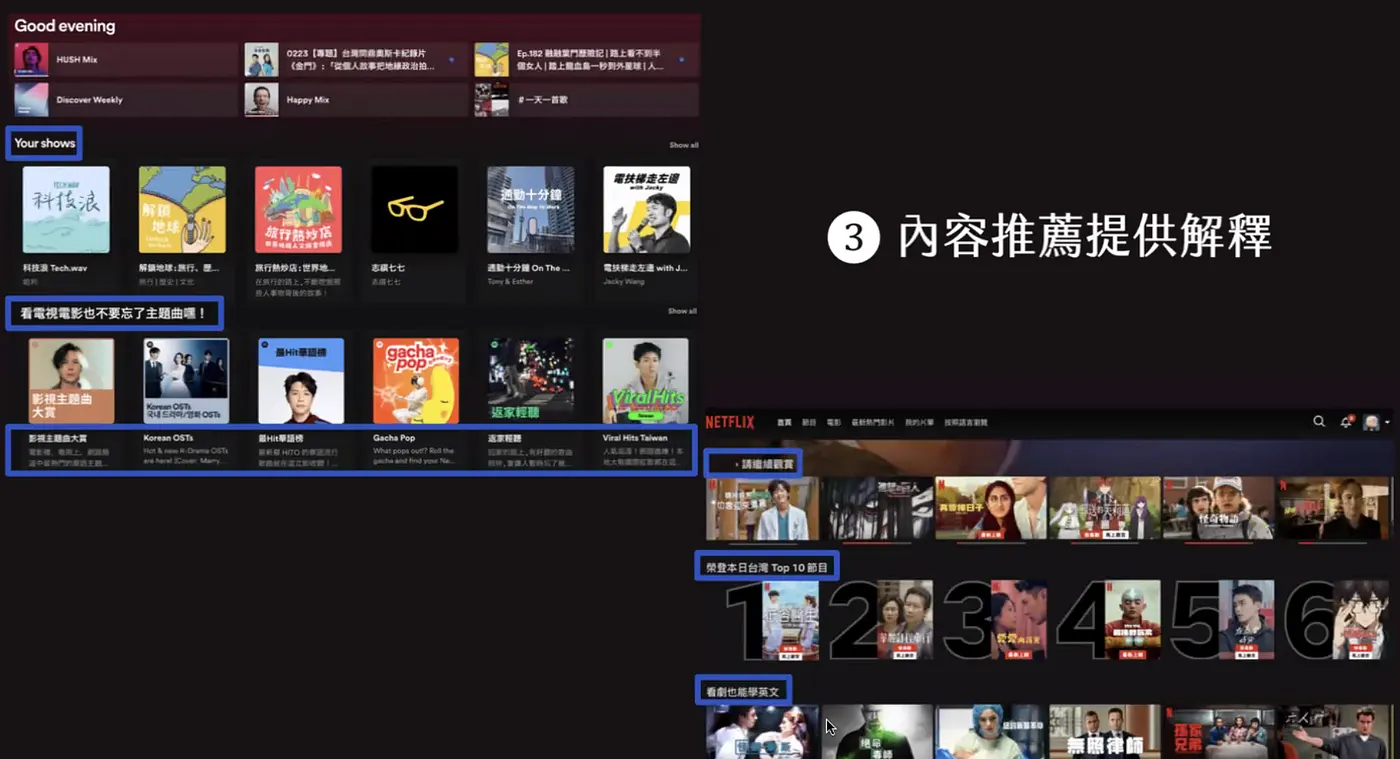Open #一天一首歌 playlist shortcut
Image resolution: width=1400 pixels, height=759 pixels.
tap(586, 100)
